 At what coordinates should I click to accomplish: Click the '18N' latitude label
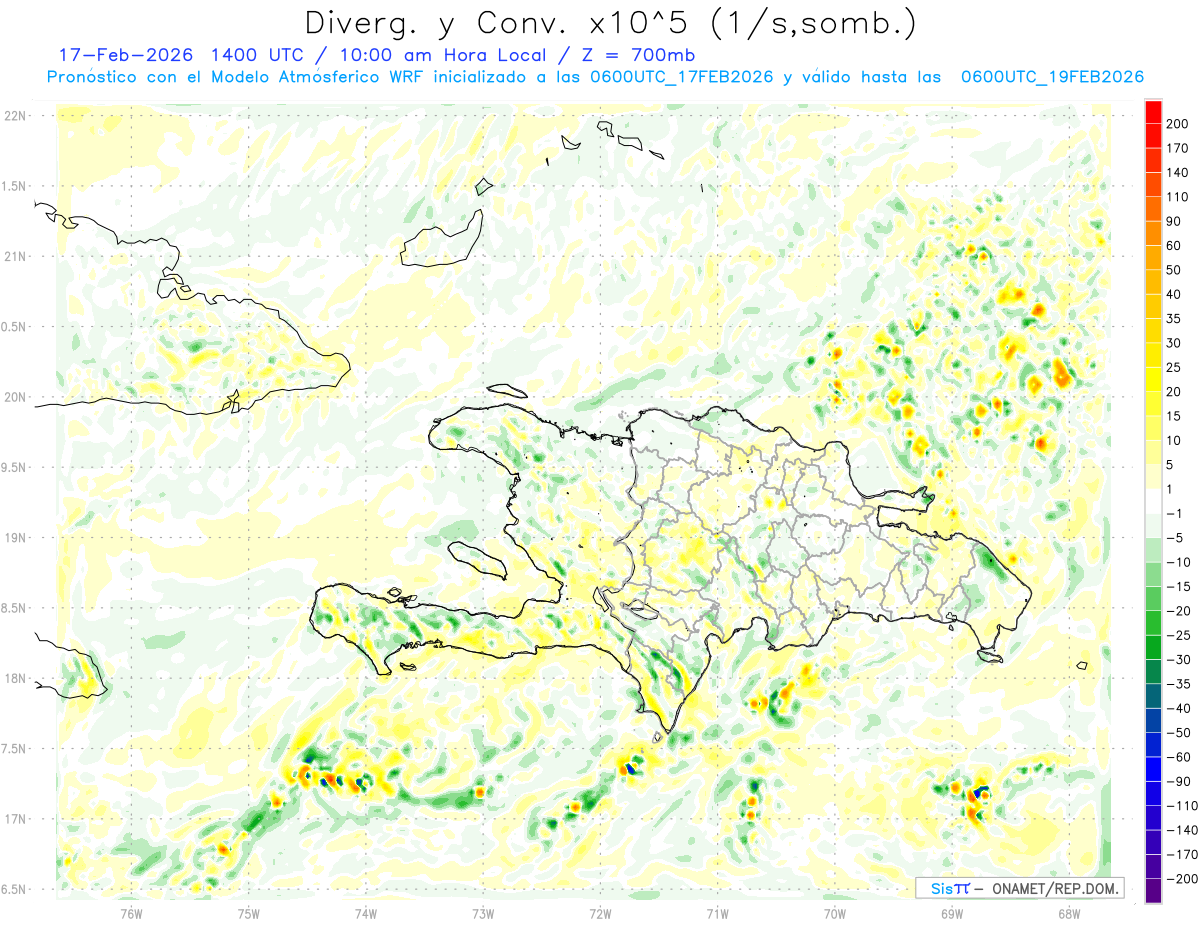[x=15, y=678]
